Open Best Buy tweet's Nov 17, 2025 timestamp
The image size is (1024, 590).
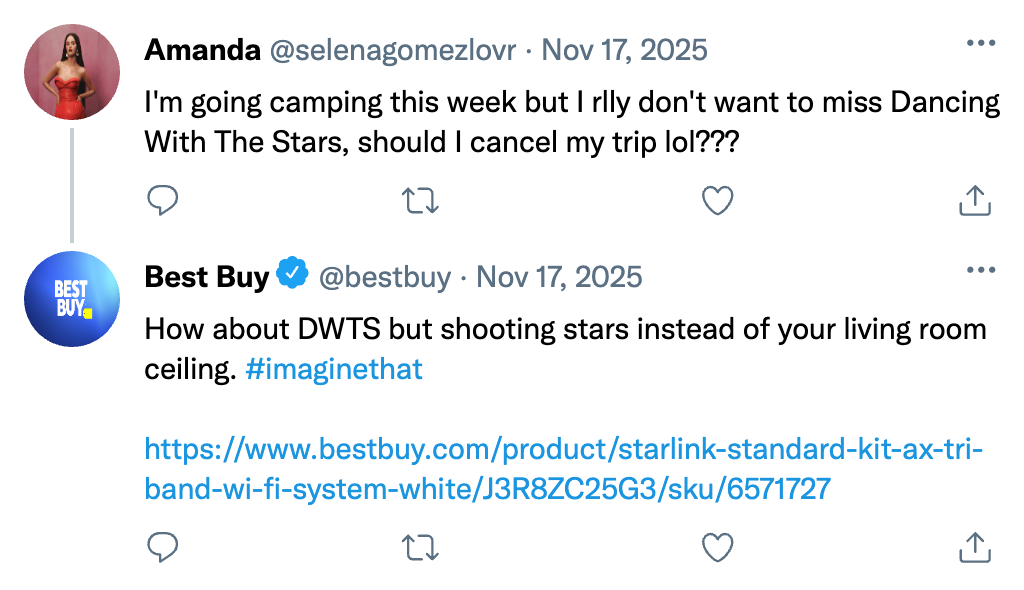point(559,276)
